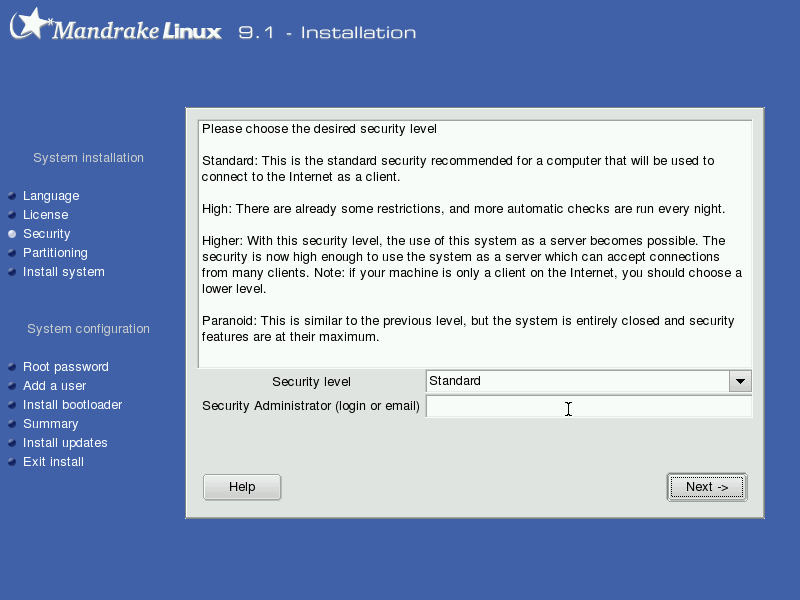
Task: Click the bullet beside Language step
Action: point(12,196)
